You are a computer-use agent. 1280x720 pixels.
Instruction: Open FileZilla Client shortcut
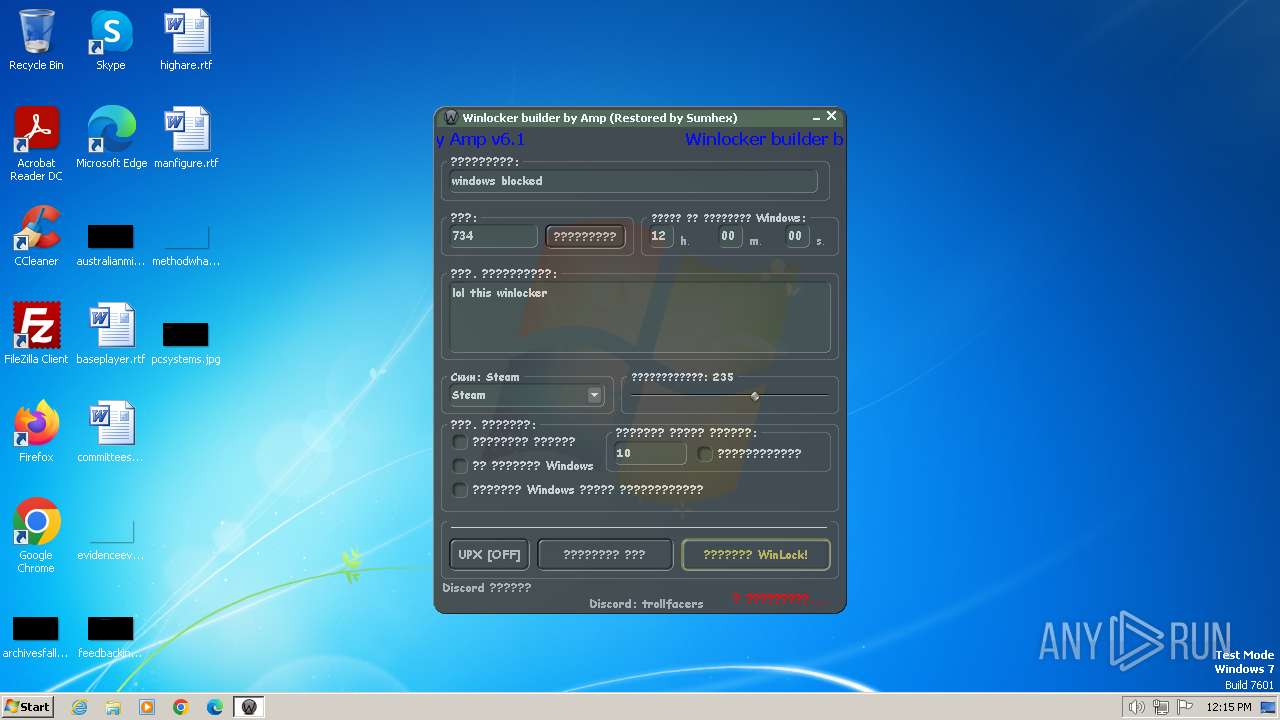(x=36, y=334)
